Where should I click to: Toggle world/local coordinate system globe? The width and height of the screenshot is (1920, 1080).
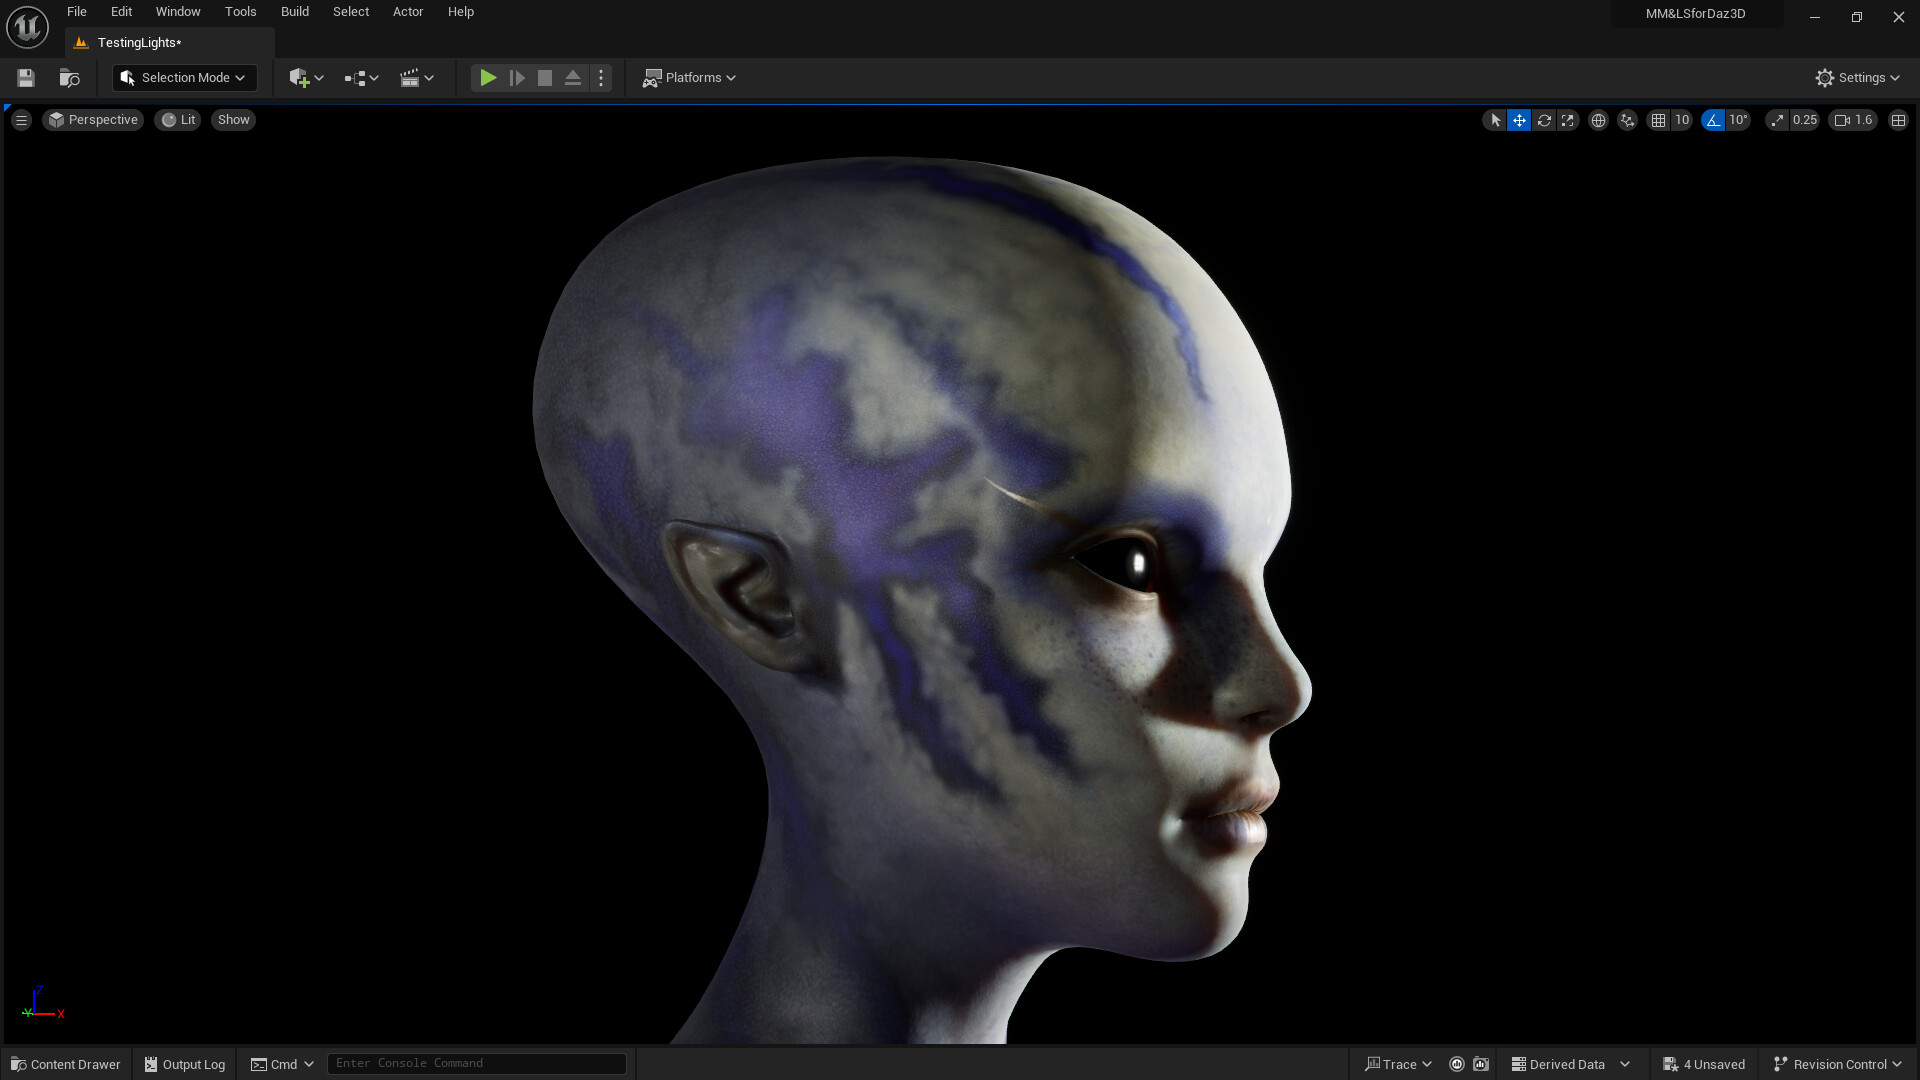1598,120
